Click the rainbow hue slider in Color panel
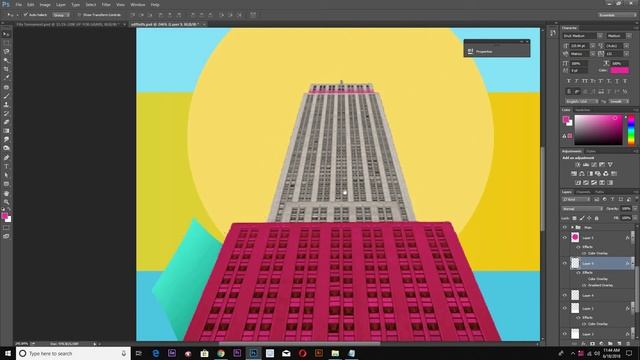This screenshot has height=360, width=640. point(631,130)
